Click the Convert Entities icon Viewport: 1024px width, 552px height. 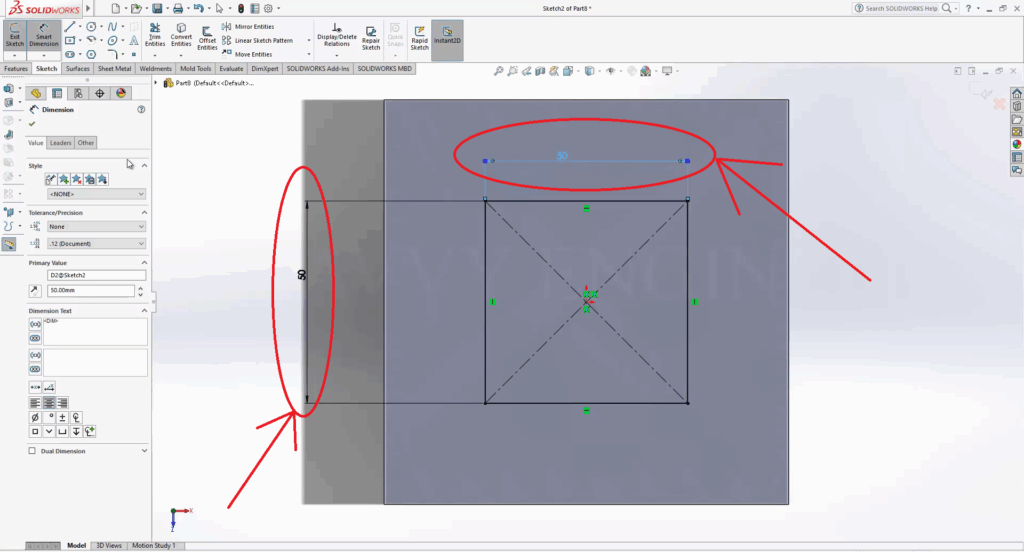tap(181, 36)
